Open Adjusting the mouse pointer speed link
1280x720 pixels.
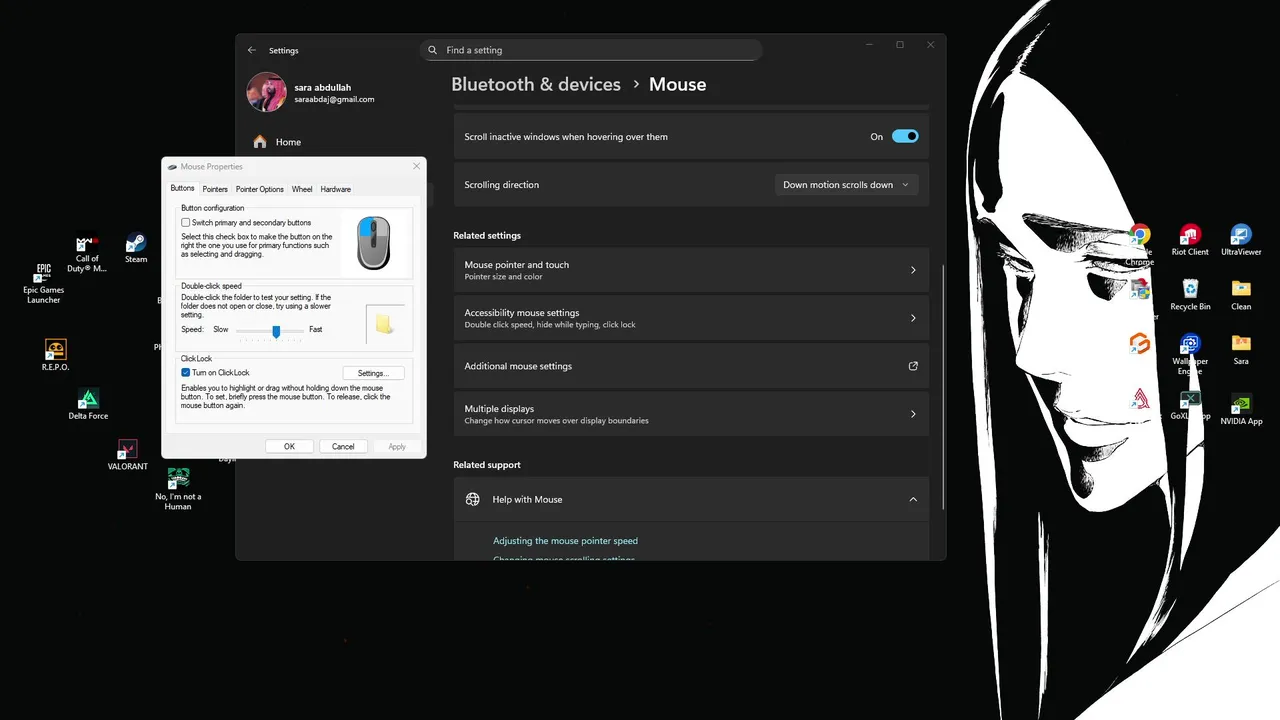tap(565, 541)
